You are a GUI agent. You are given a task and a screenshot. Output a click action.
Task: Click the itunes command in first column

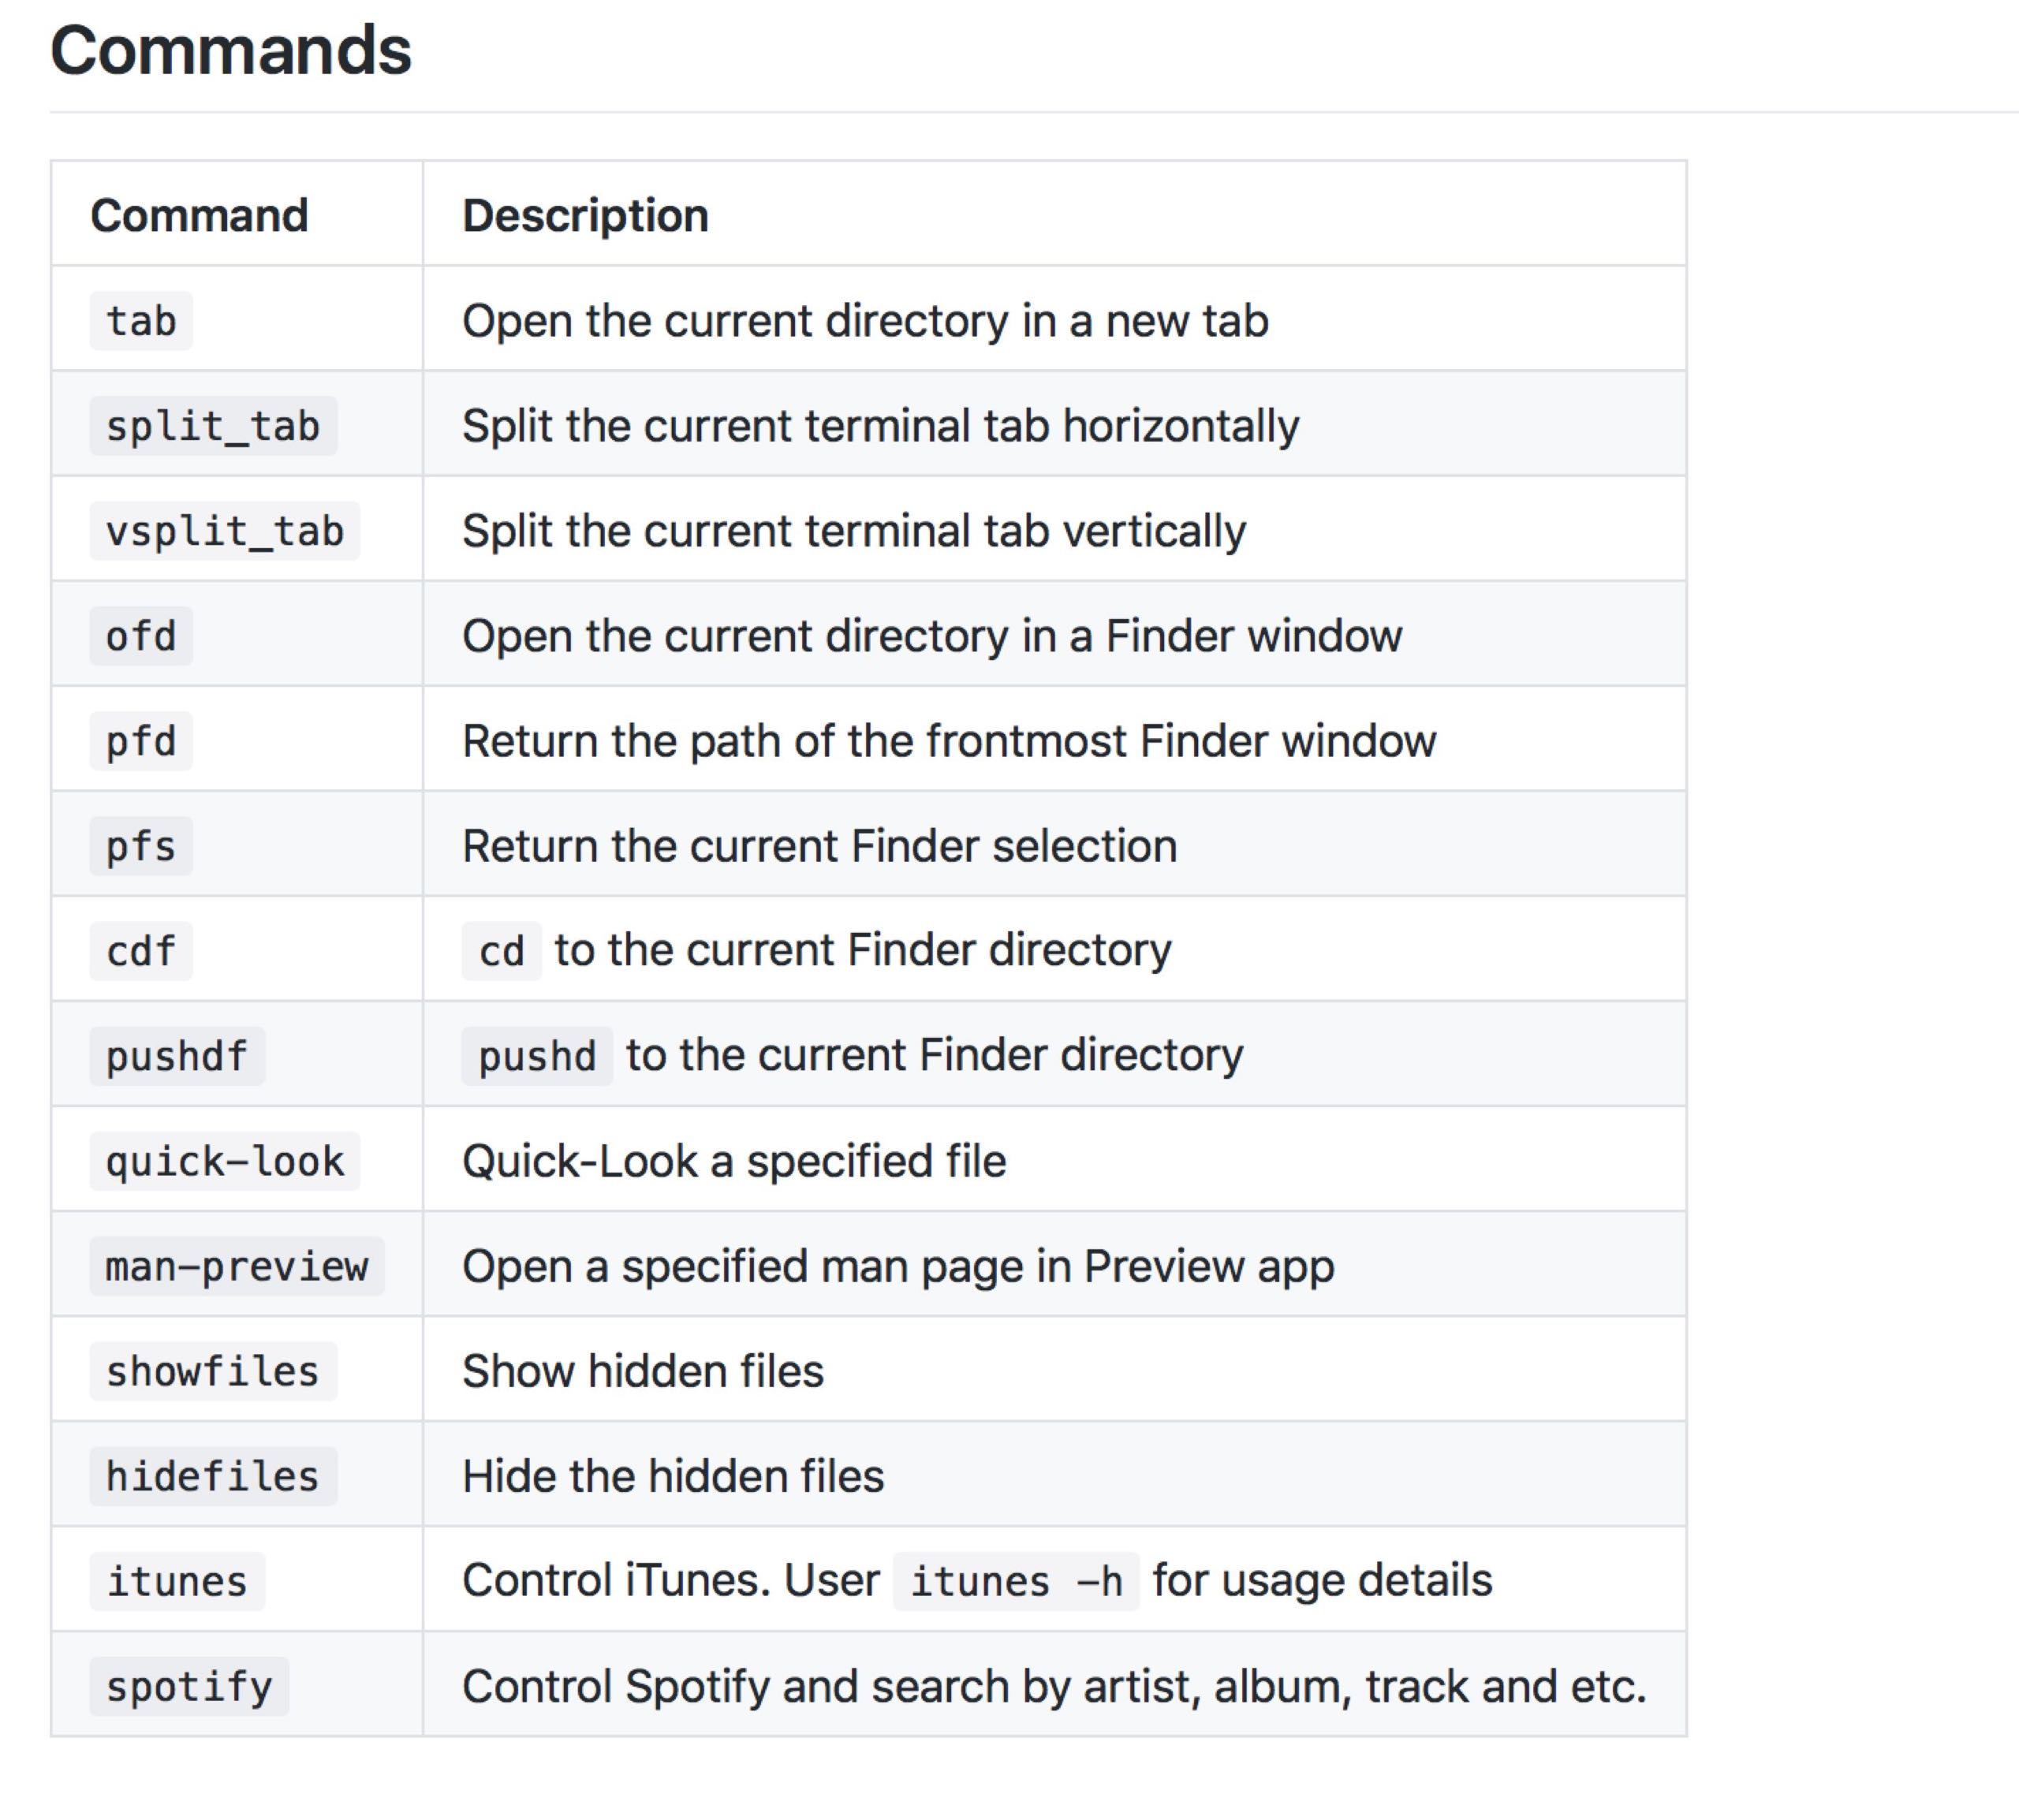tap(177, 1582)
